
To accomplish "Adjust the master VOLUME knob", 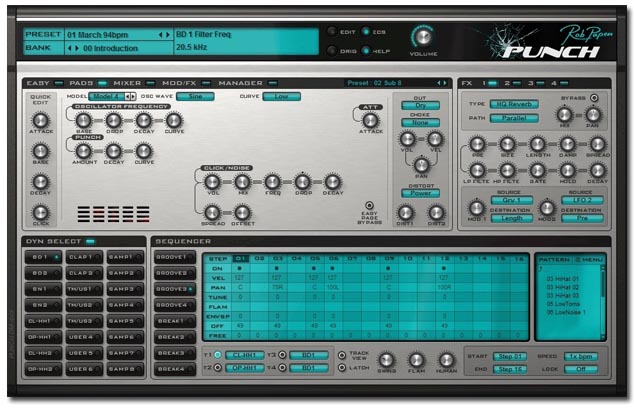I will coord(423,37).
